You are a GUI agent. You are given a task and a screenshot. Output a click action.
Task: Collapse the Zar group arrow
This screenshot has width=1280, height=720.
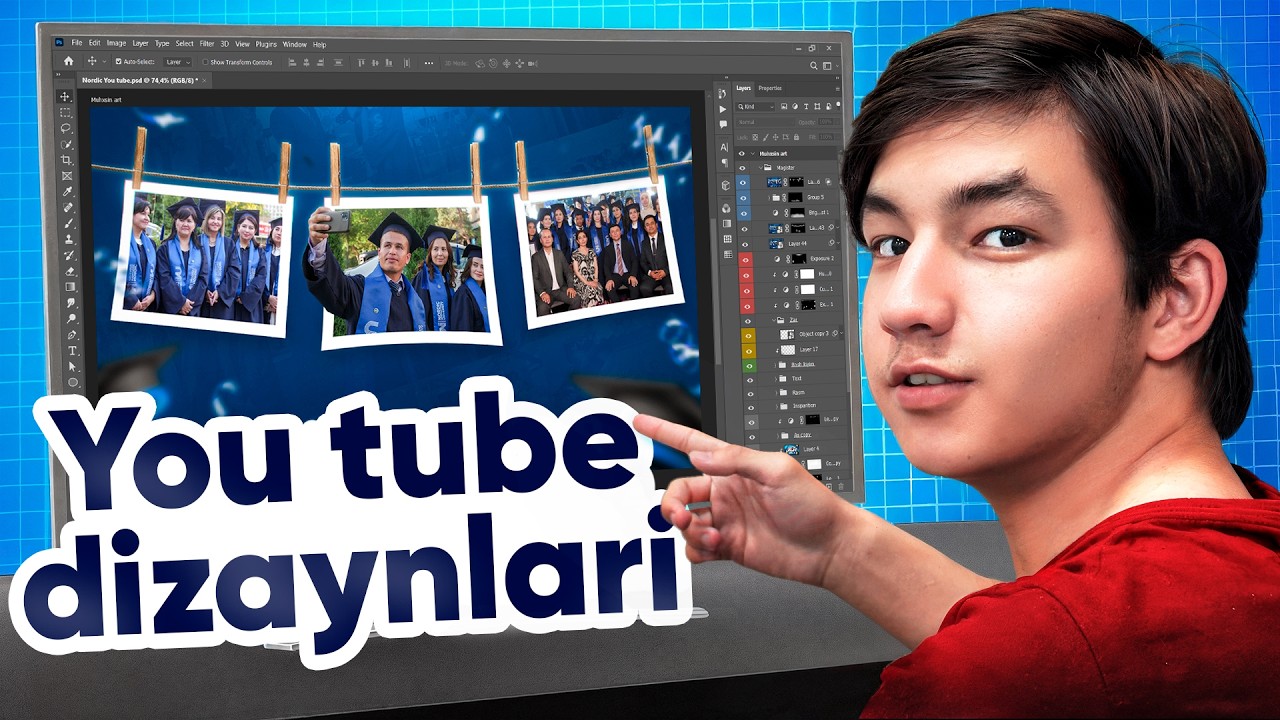tap(773, 319)
